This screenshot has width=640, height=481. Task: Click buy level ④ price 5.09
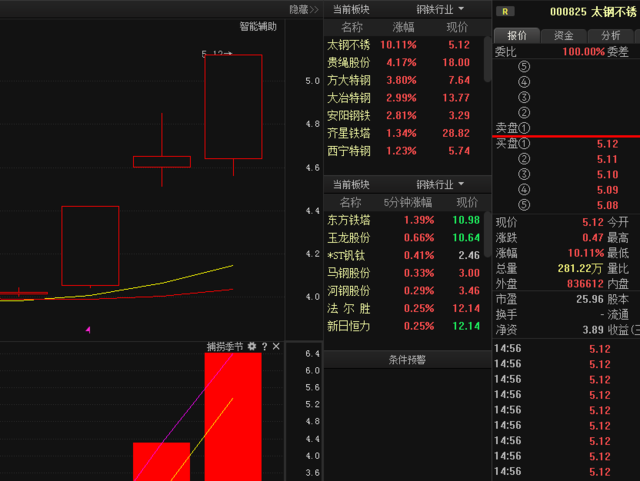607,190
